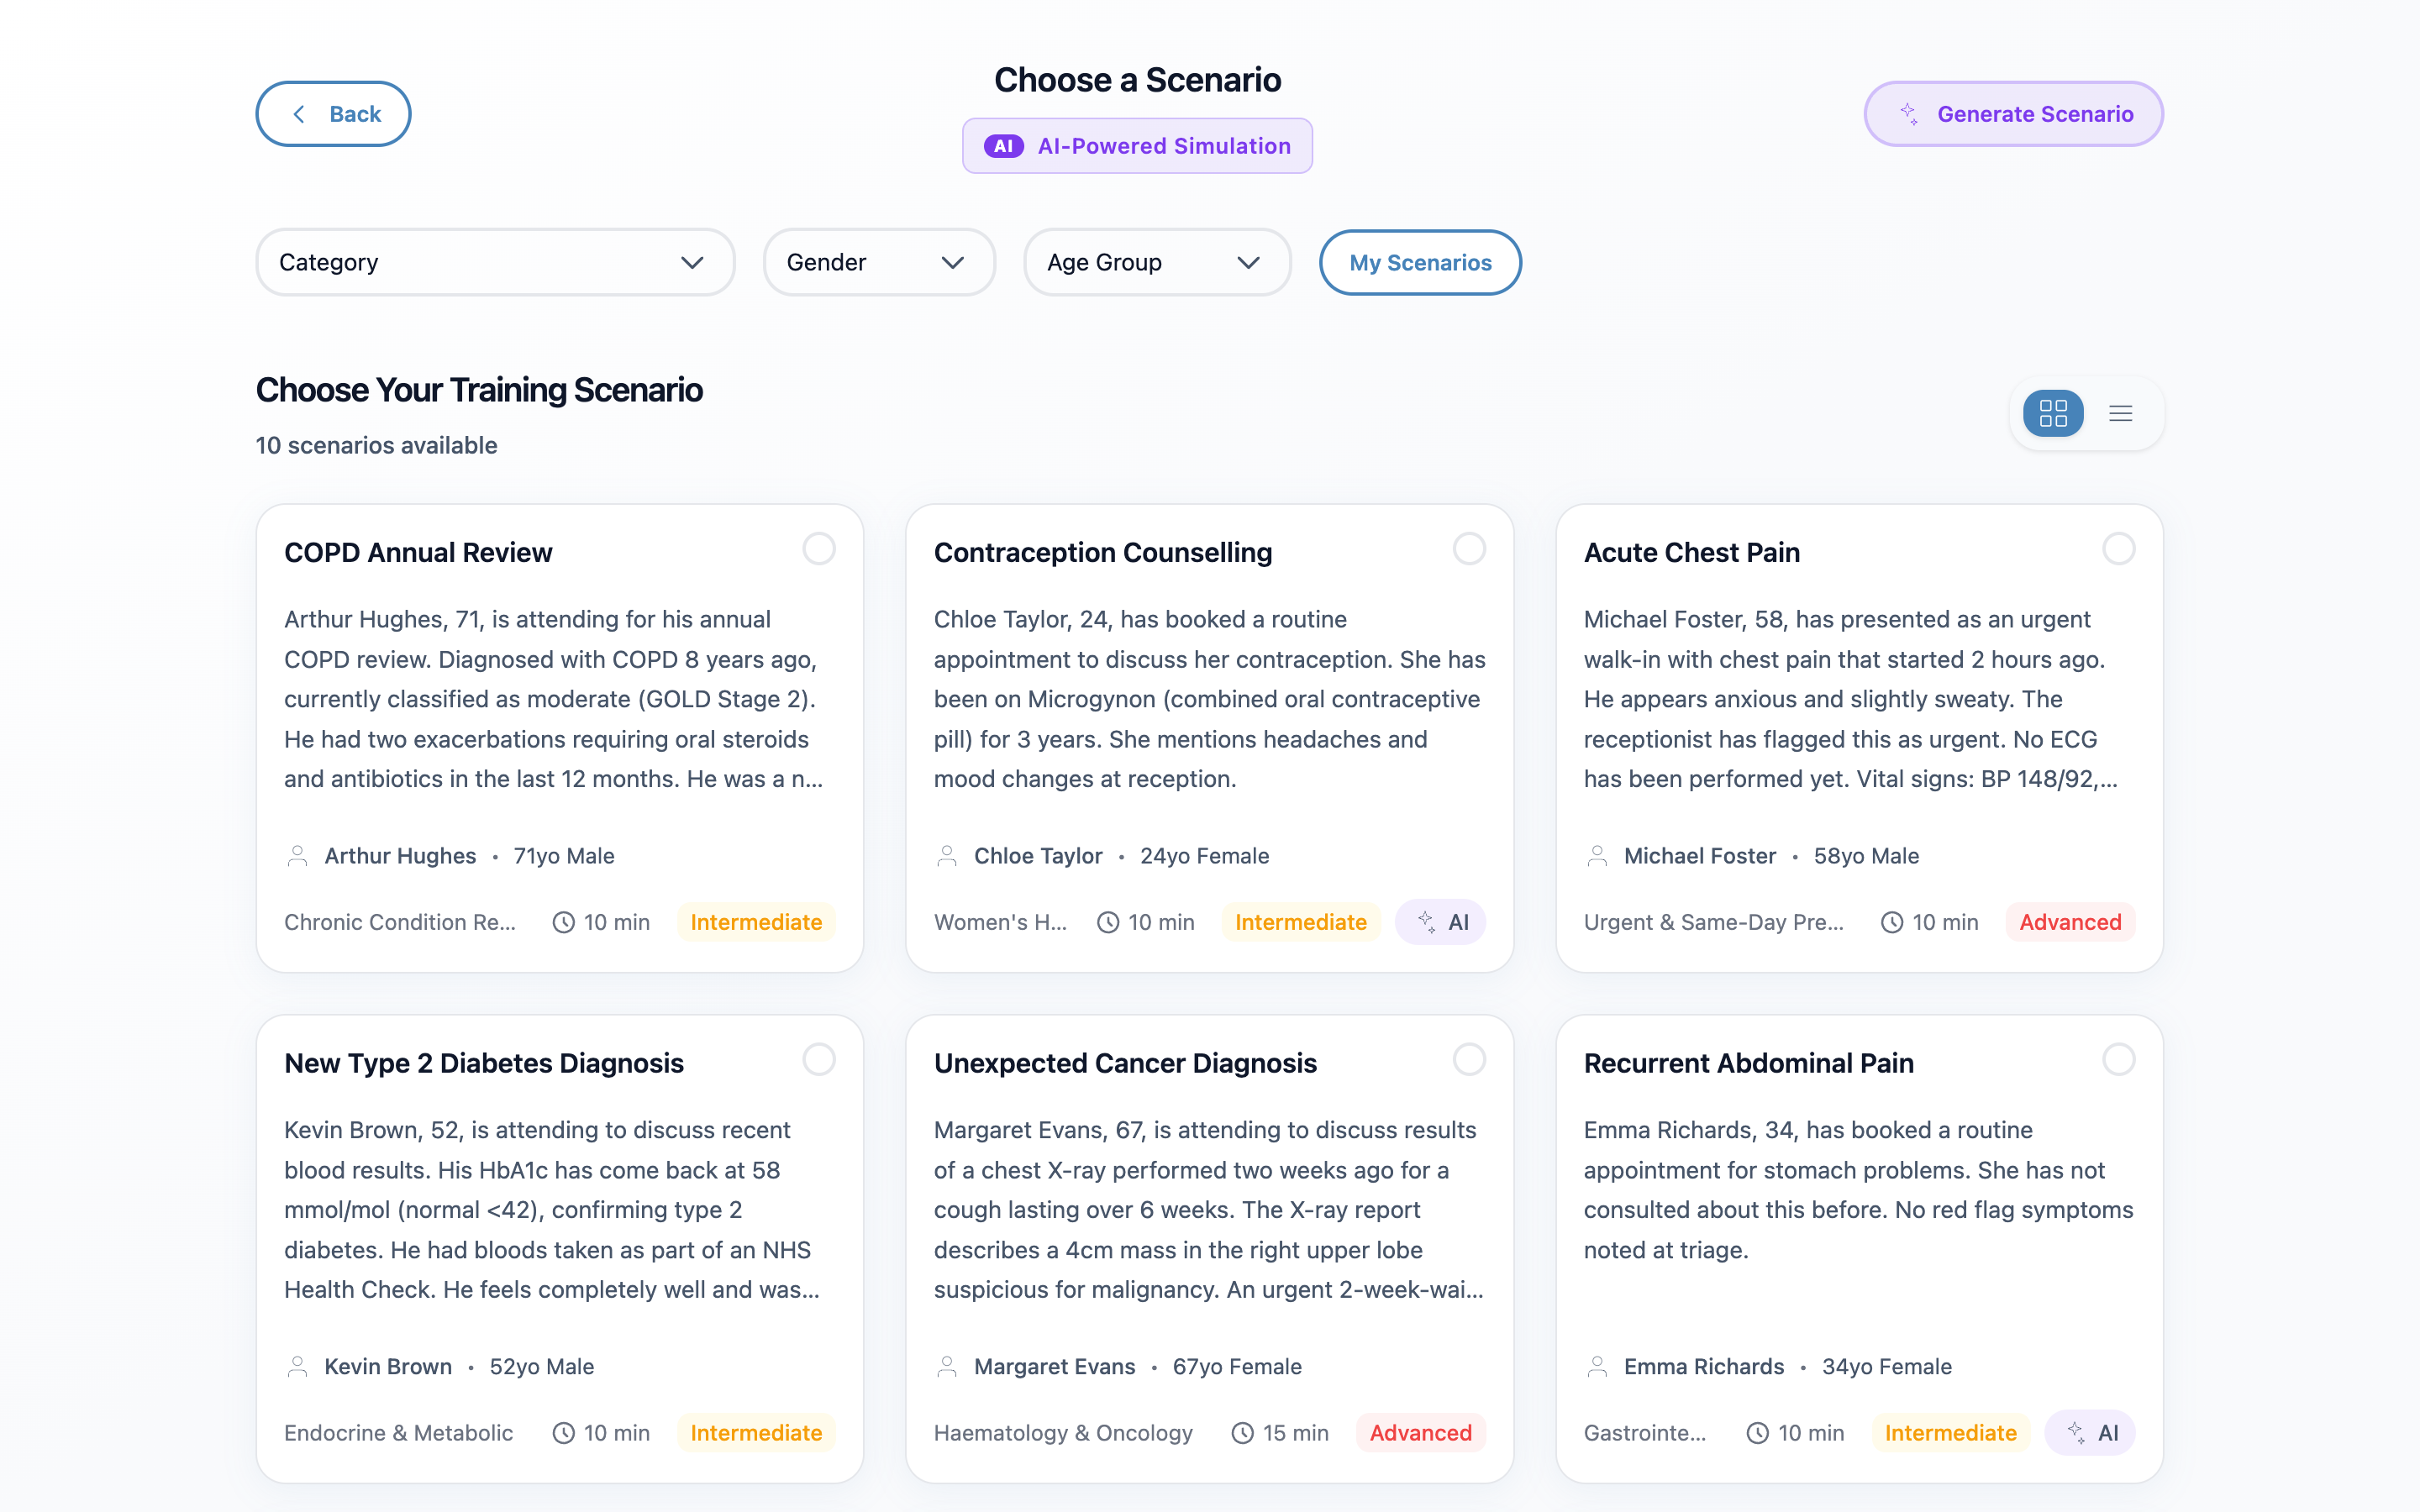Click the clock icon on Acute Chest Pain card

(1891, 922)
